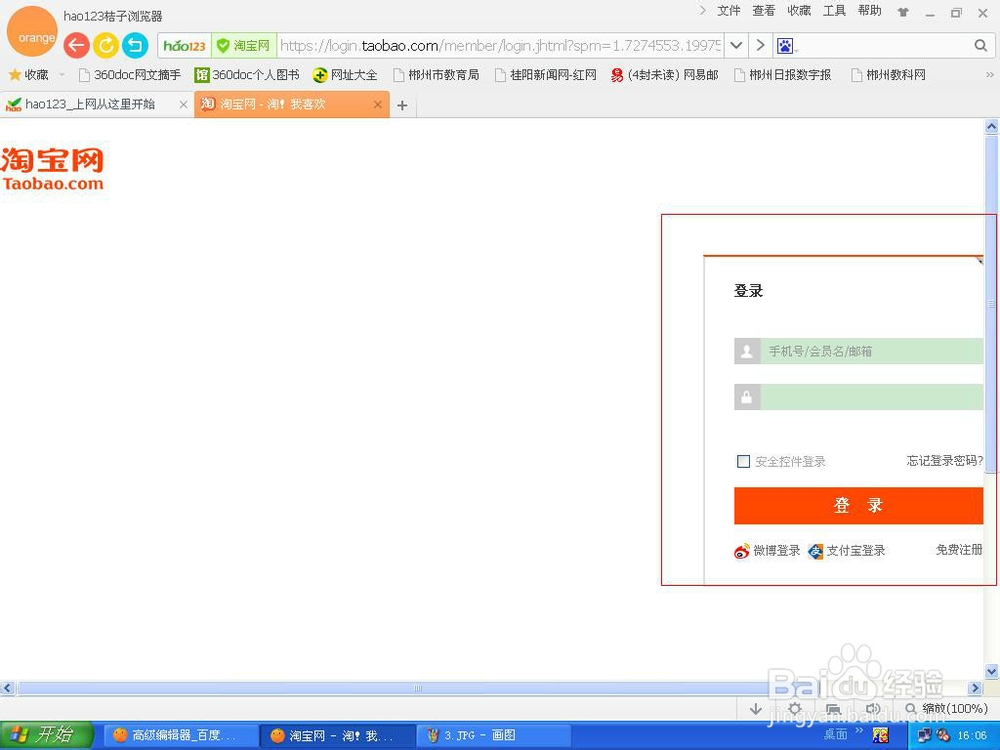Viewport: 1000px width, 750px height.
Task: Click the horizontal scrollbar thumb
Action: pos(418,688)
